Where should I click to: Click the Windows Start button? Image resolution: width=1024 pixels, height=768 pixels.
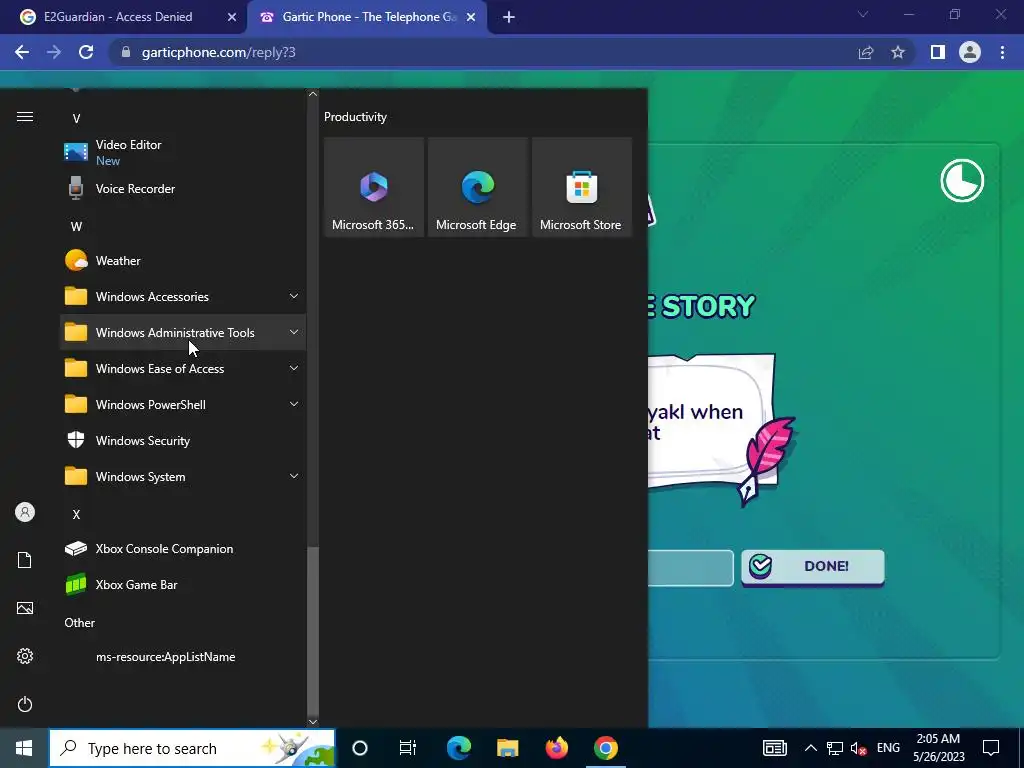pos(24,748)
